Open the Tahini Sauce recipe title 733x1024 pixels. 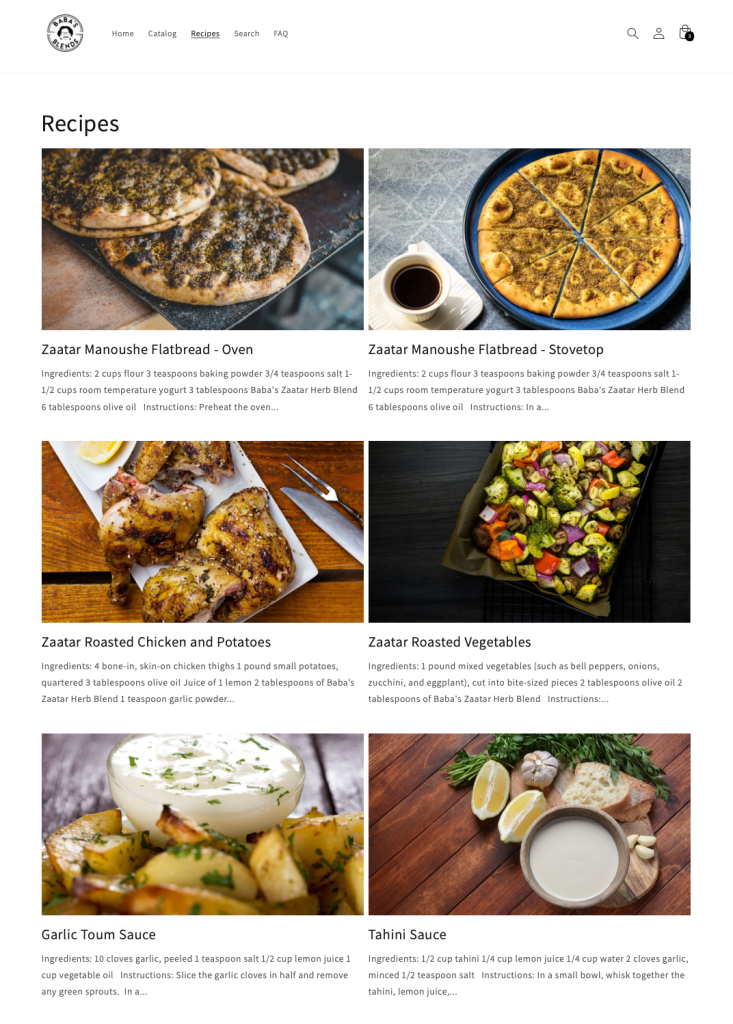[407, 935]
